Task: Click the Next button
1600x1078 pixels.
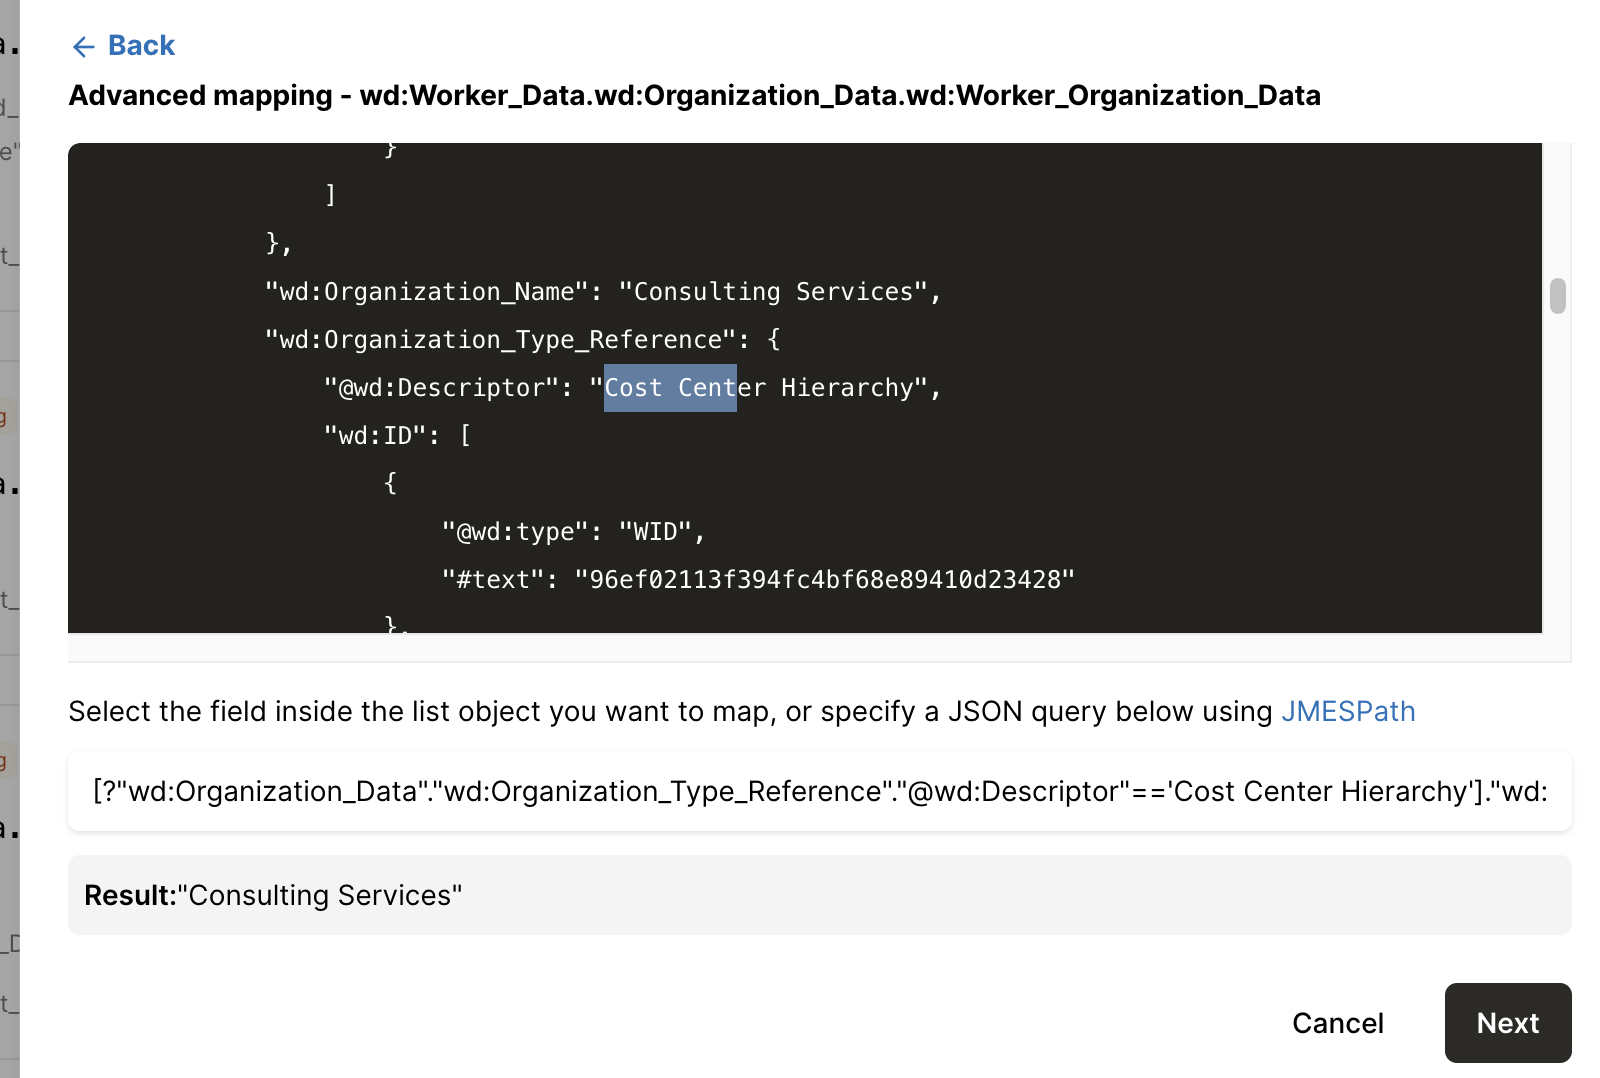Action: pyautogui.click(x=1507, y=1023)
